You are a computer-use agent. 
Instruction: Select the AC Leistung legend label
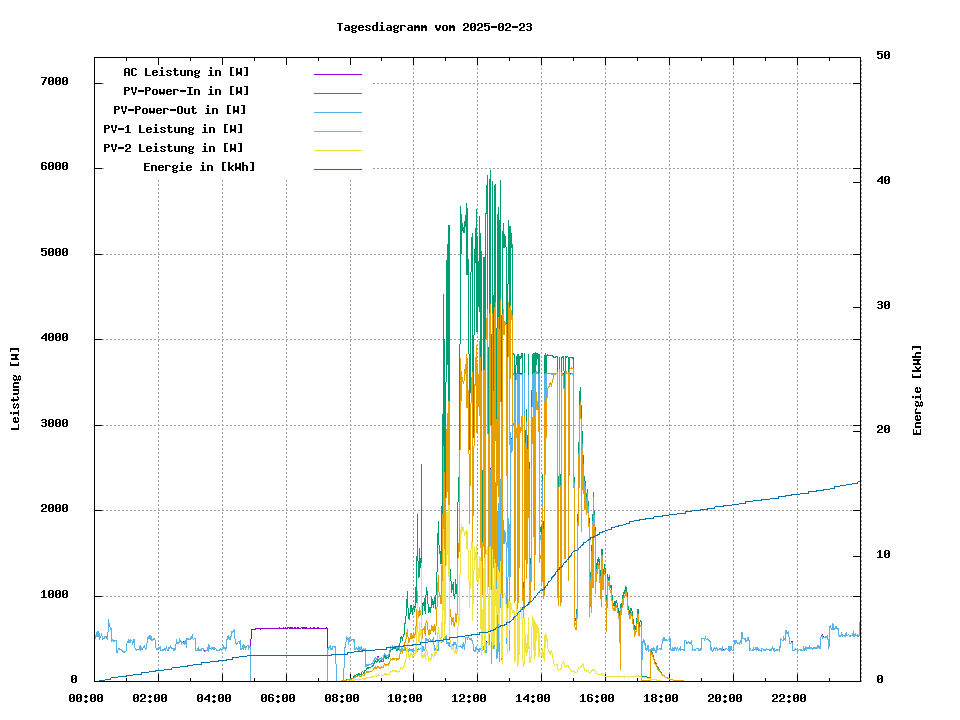click(x=186, y=72)
